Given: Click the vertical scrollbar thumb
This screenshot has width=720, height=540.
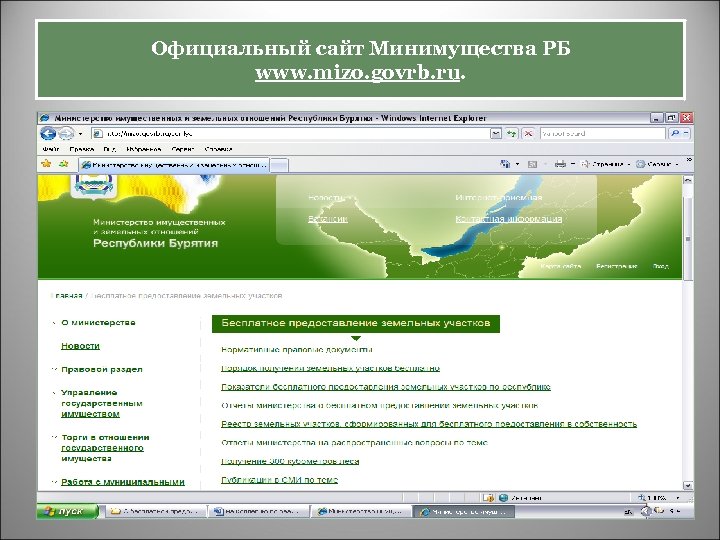Looking at the screenshot, I should (x=688, y=238).
